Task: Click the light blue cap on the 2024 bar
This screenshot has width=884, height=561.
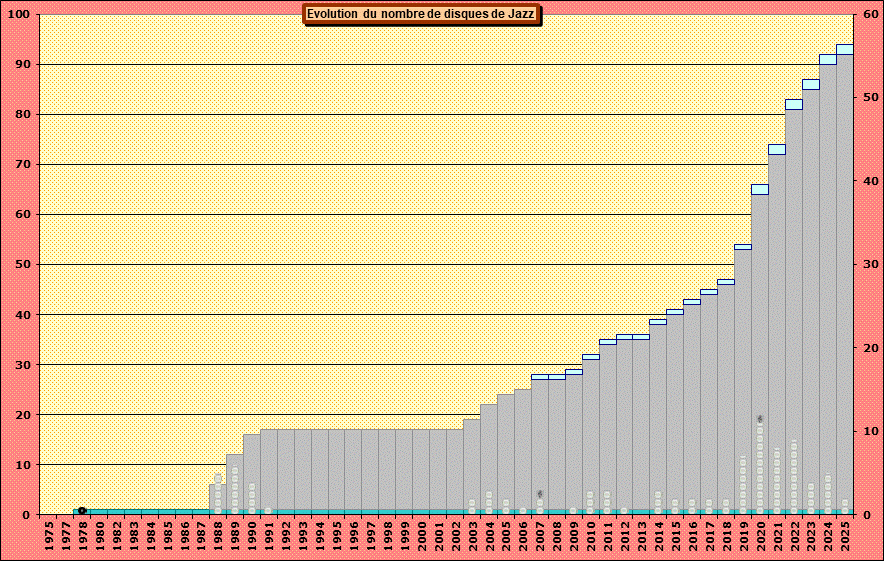Action: pyautogui.click(x=828, y=59)
